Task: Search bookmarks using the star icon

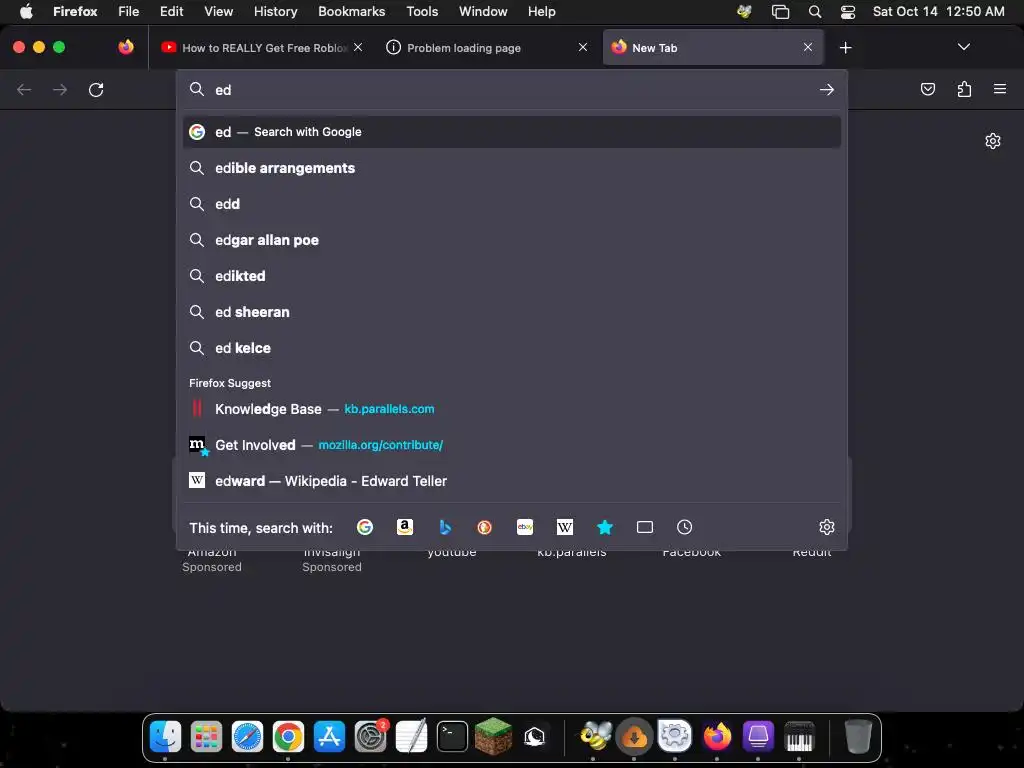Action: [605, 527]
